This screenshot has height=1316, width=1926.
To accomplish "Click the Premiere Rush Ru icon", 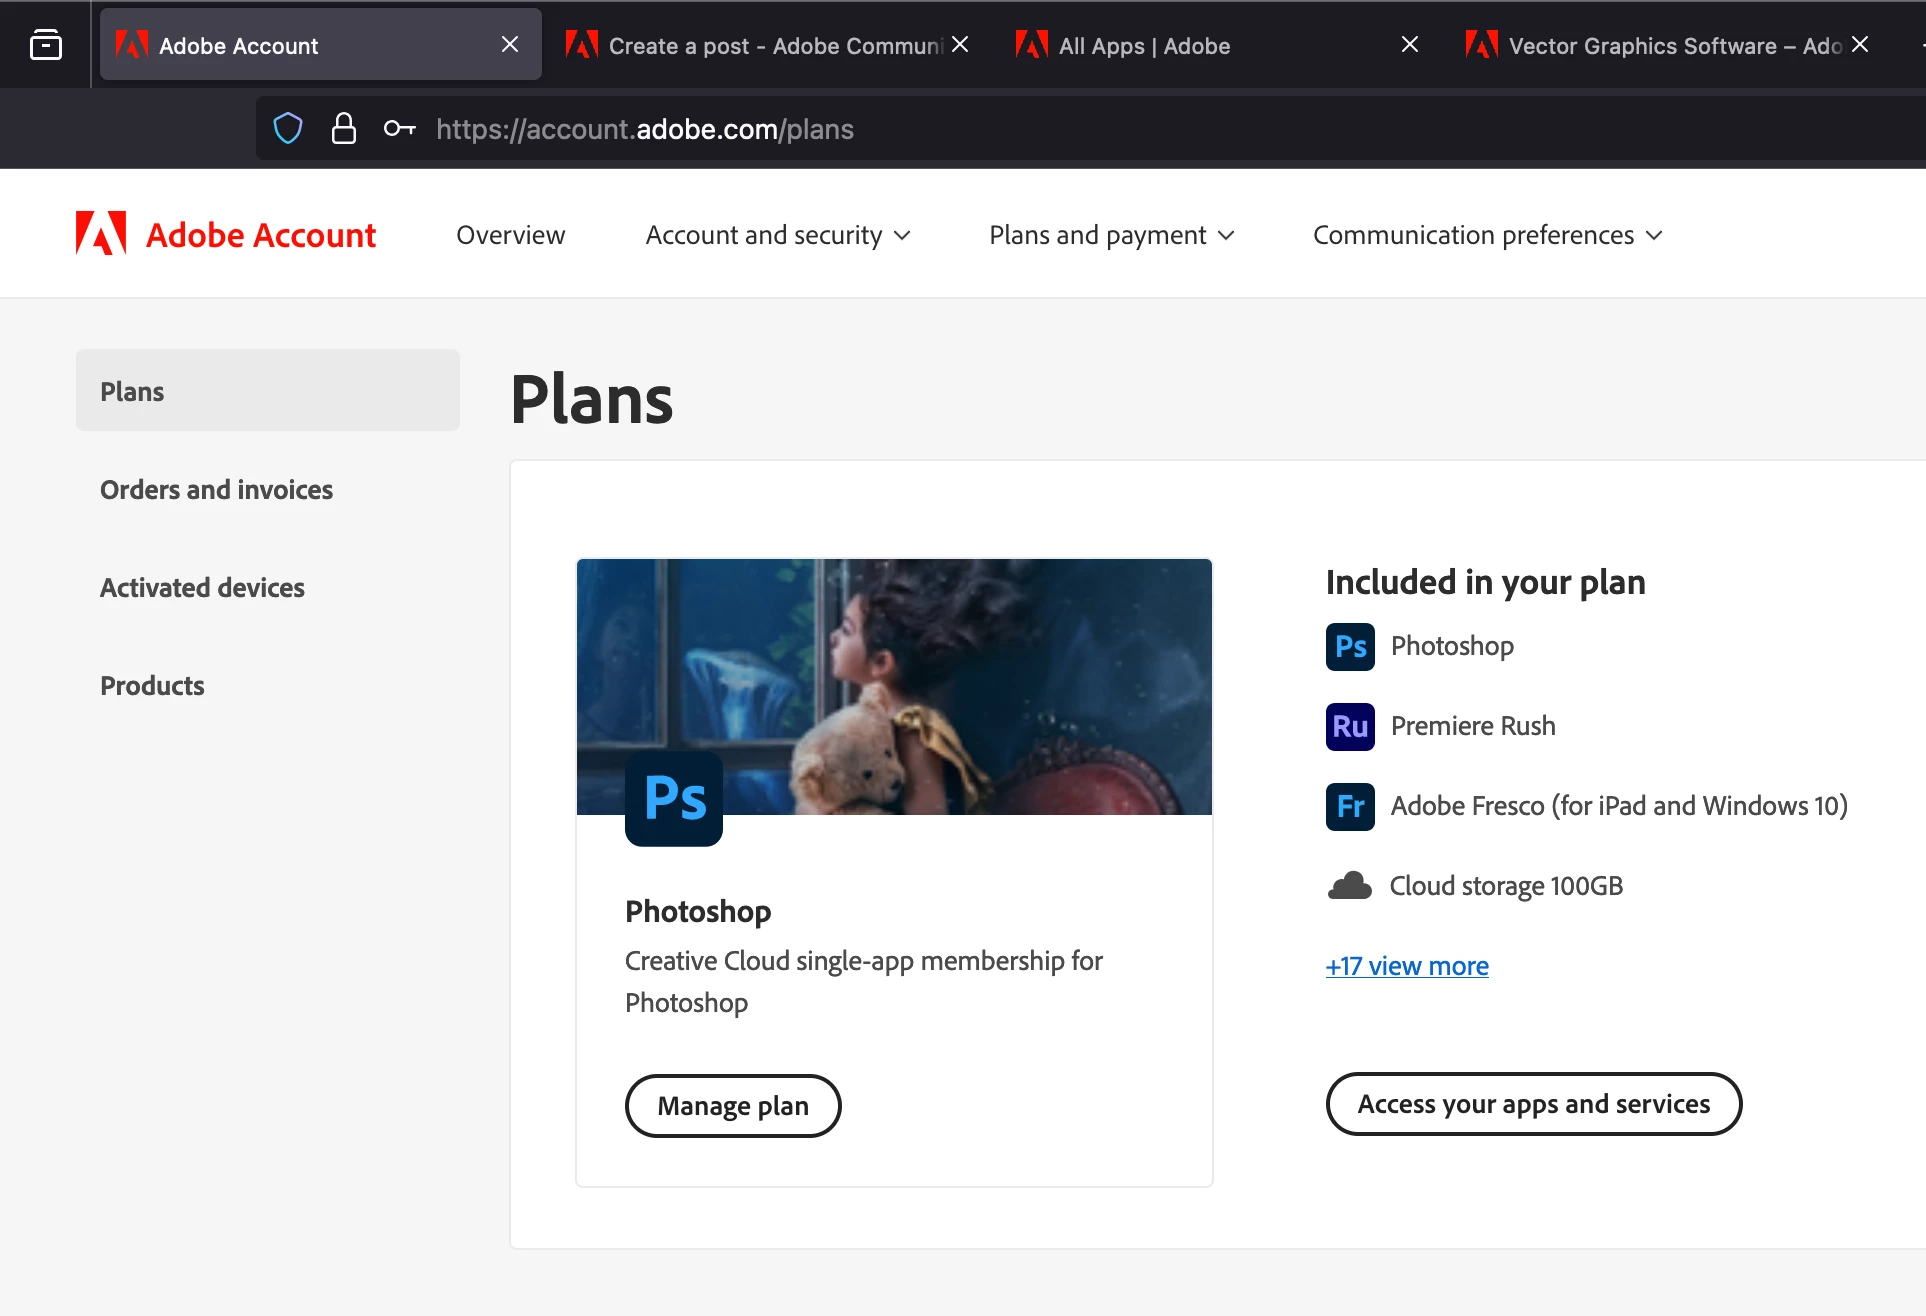I will [1350, 727].
